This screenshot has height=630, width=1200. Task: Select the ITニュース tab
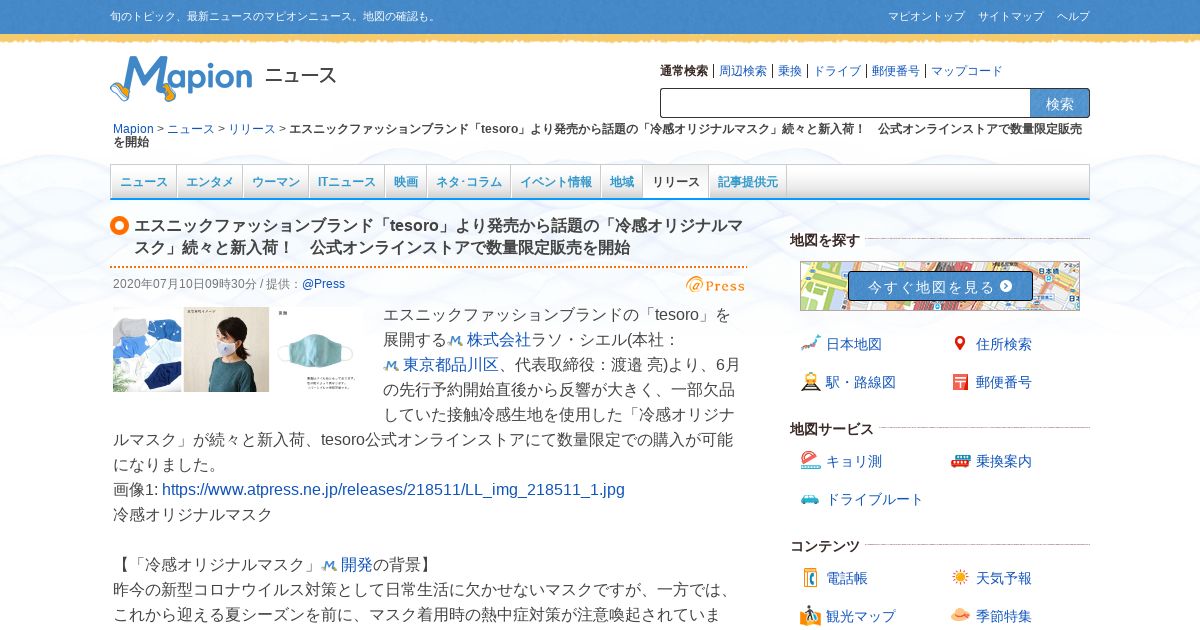click(x=347, y=182)
